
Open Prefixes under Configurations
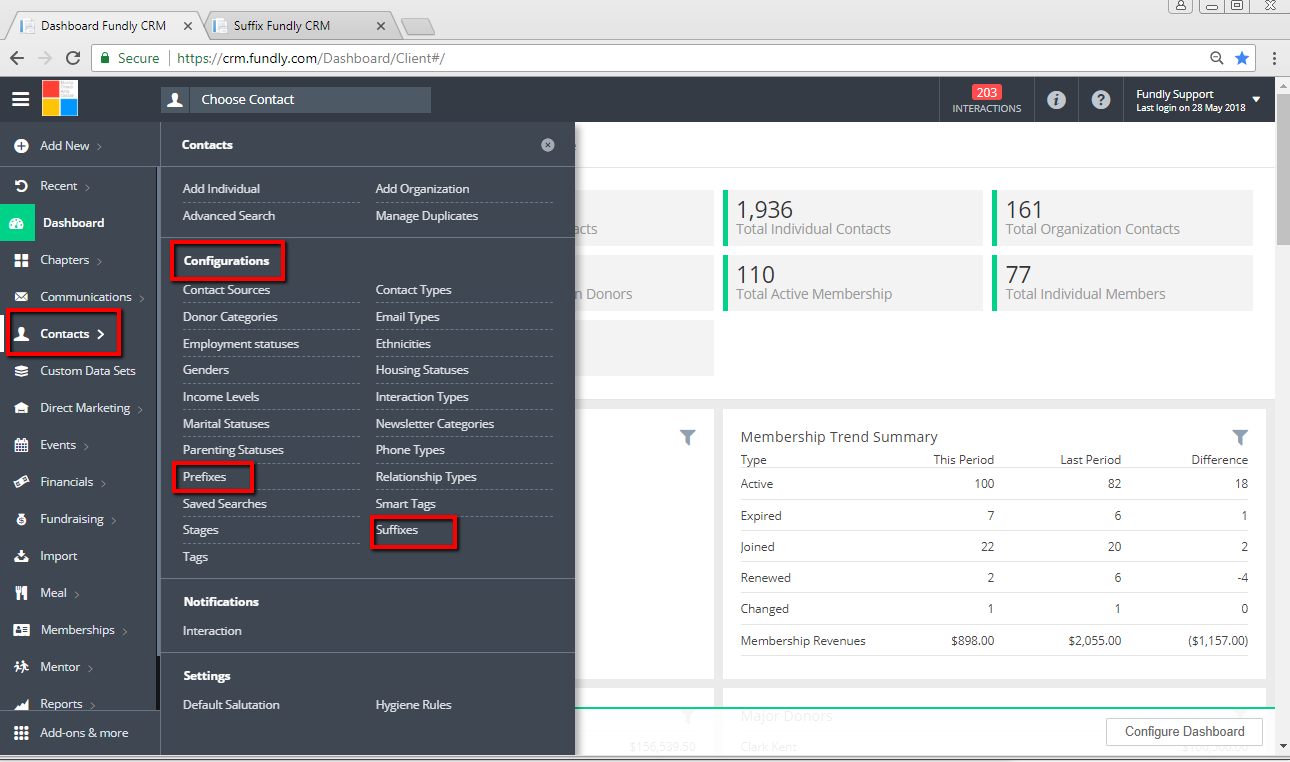205,477
